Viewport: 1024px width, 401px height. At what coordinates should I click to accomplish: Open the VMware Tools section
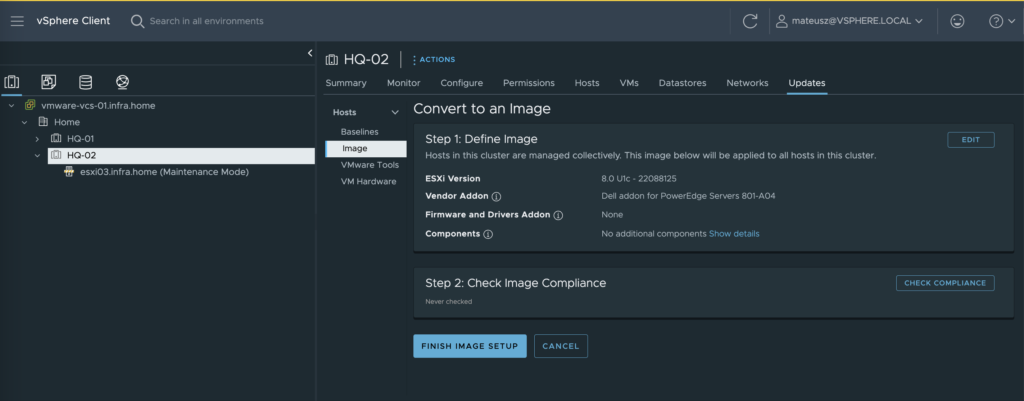click(x=370, y=165)
